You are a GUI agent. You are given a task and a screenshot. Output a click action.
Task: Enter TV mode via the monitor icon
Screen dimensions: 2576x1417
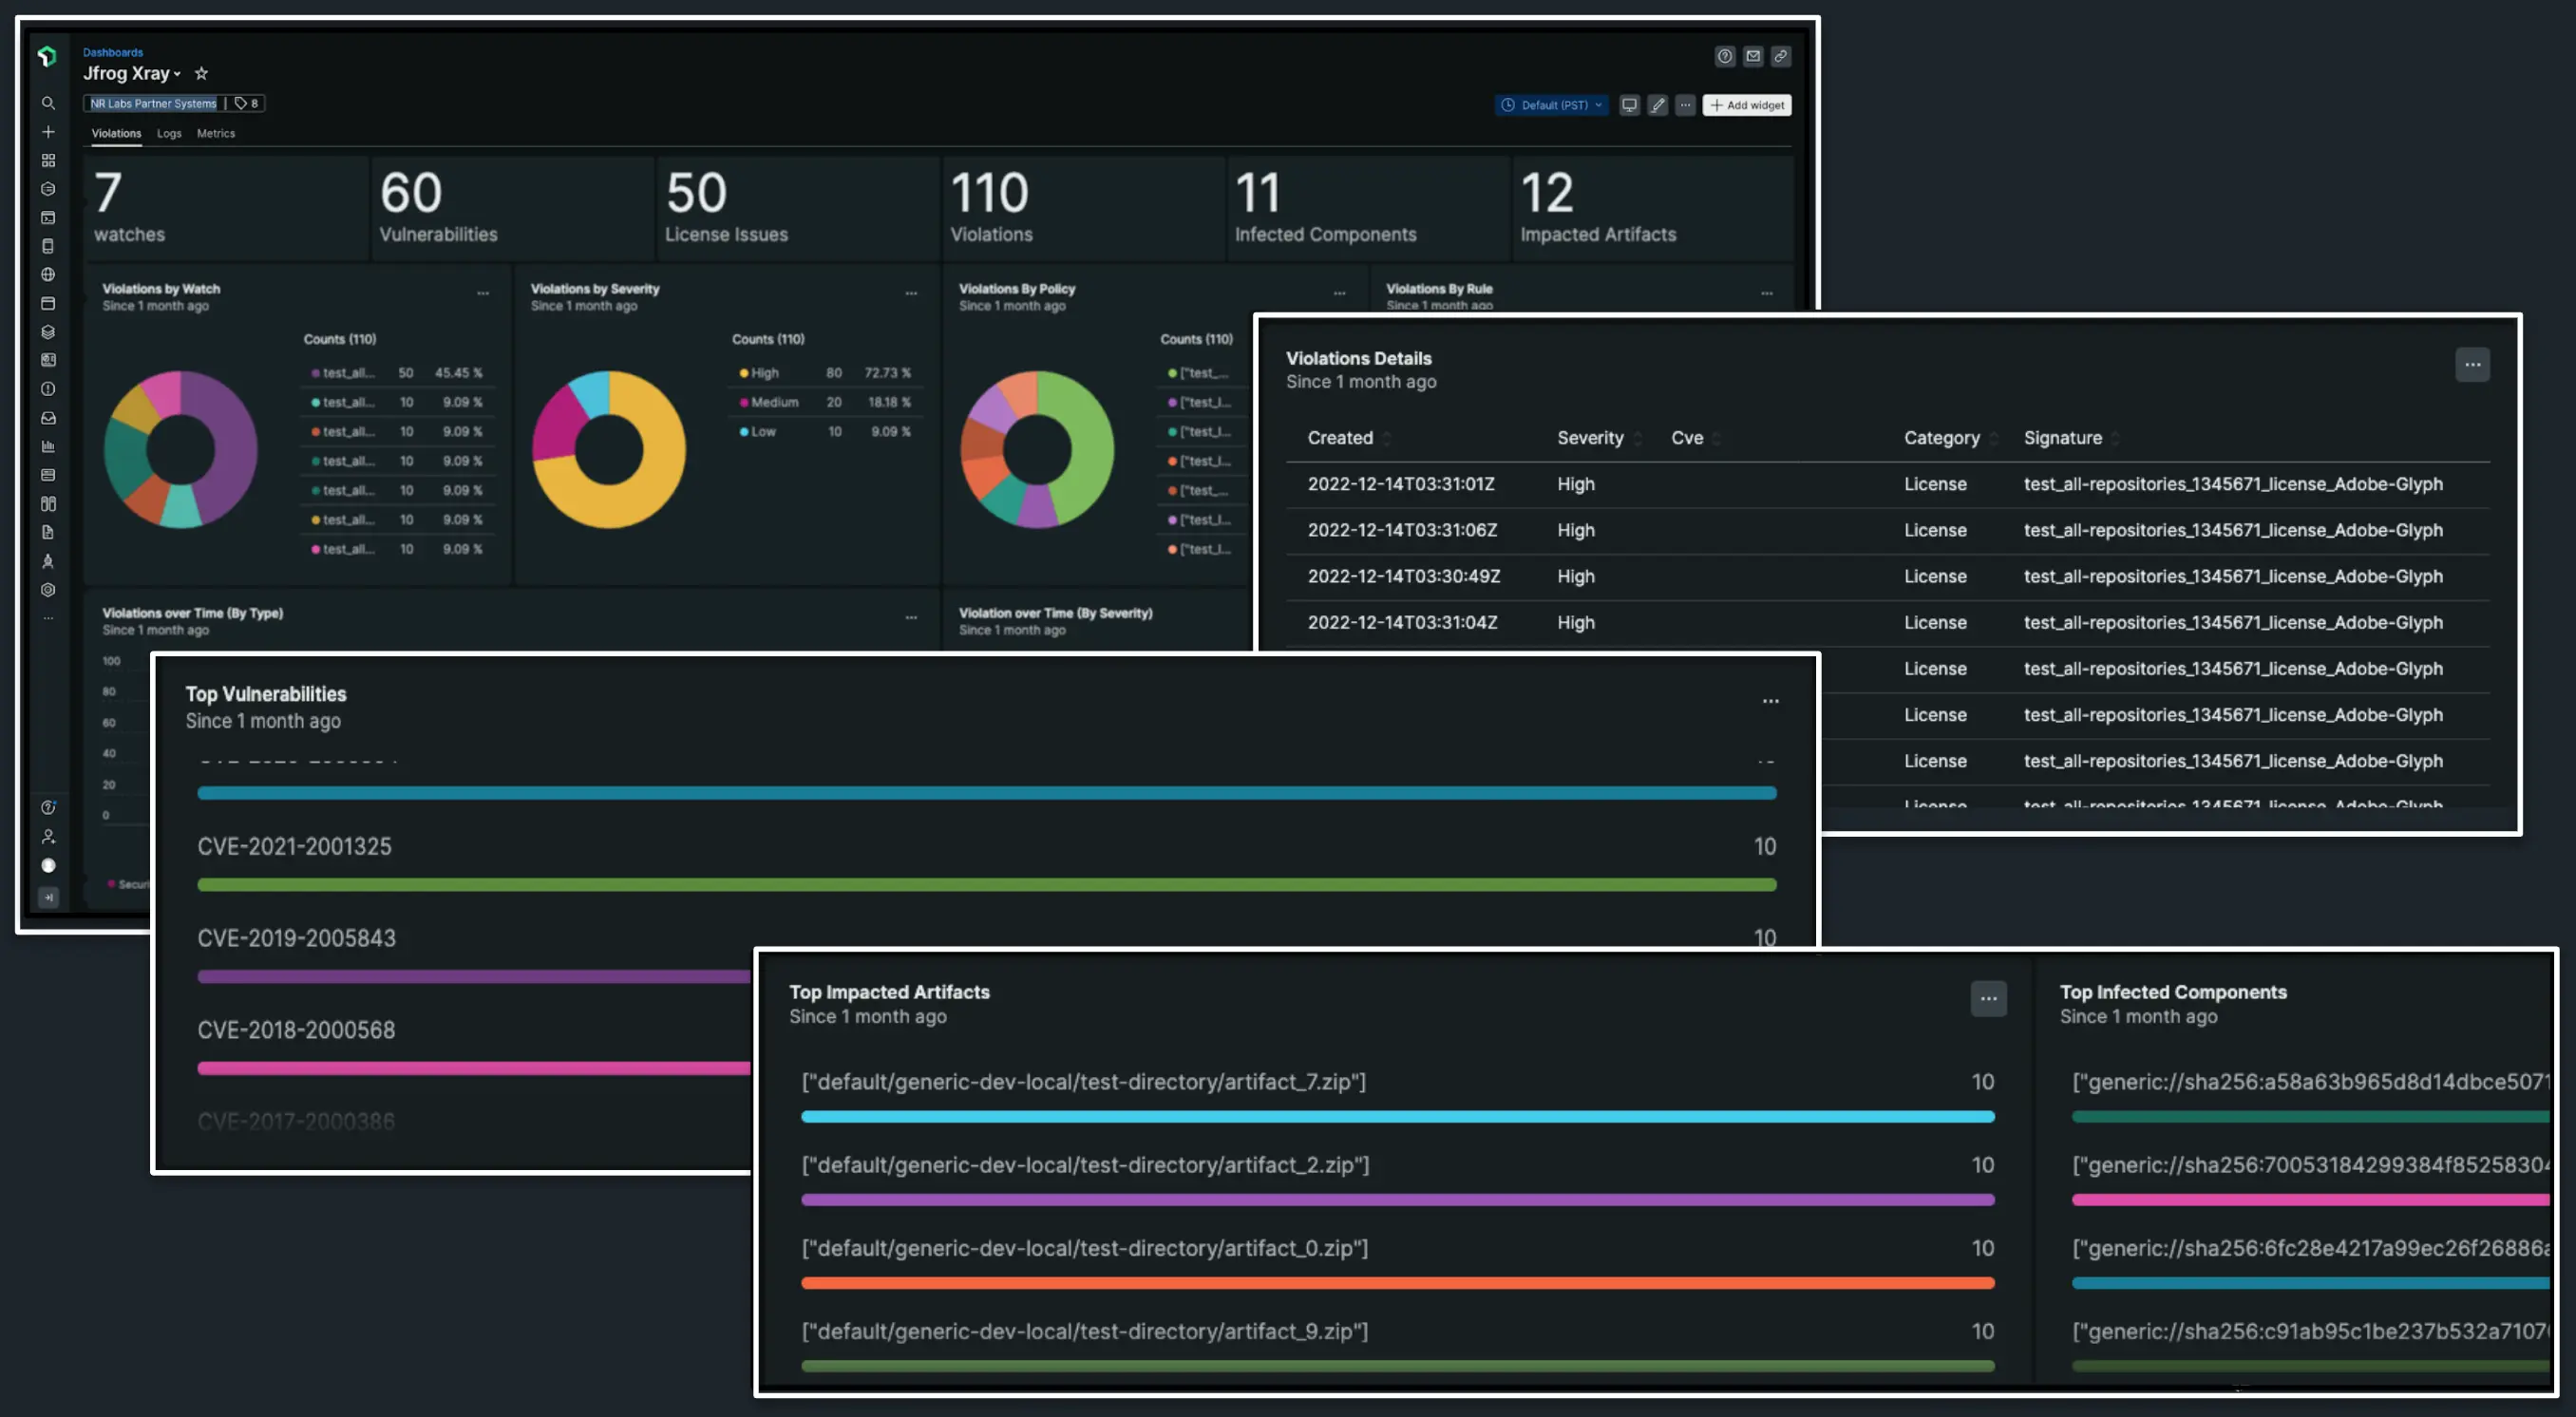click(x=1630, y=105)
